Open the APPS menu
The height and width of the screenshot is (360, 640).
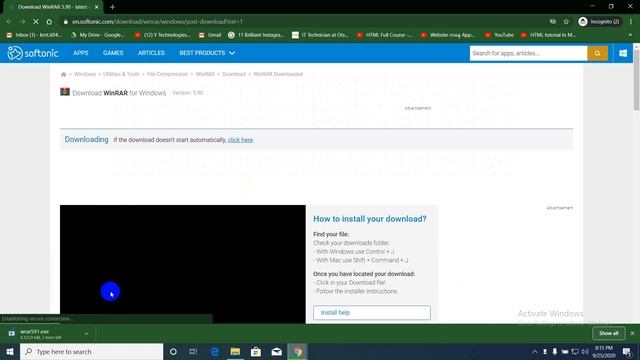point(80,53)
